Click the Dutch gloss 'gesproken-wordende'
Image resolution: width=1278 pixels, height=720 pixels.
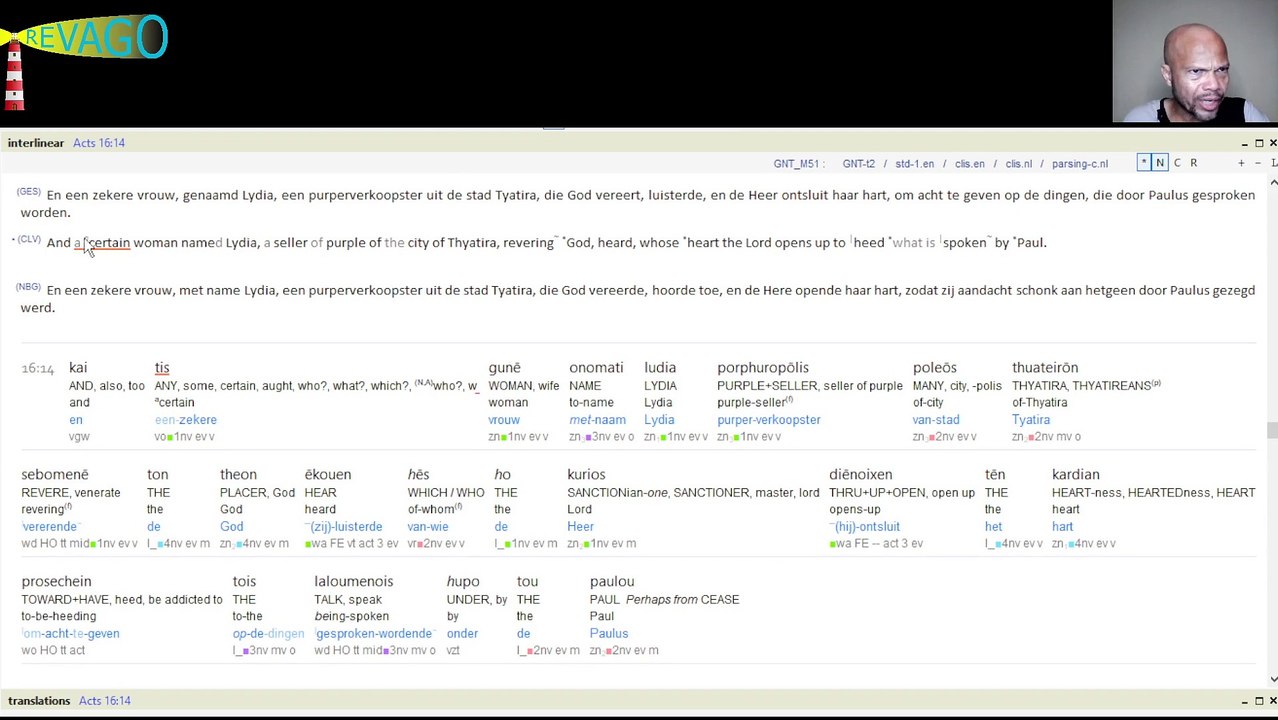pos(374,634)
